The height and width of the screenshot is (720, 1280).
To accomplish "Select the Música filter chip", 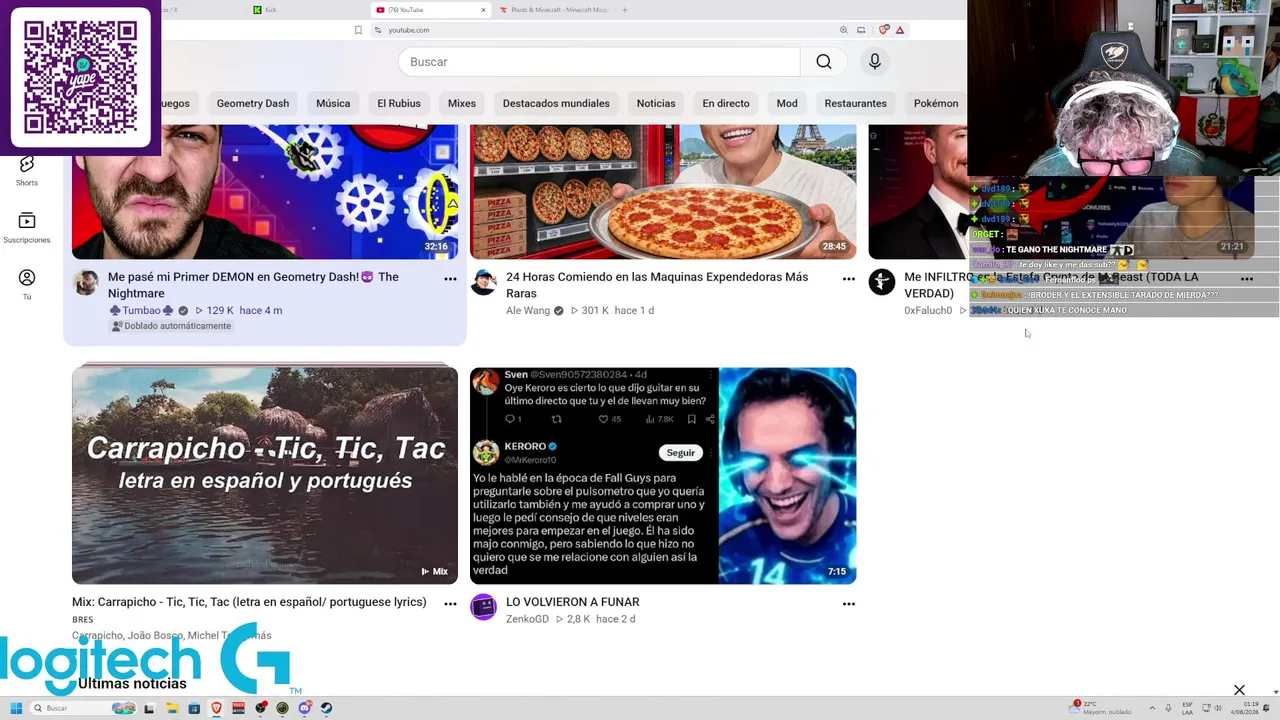I will click(333, 103).
